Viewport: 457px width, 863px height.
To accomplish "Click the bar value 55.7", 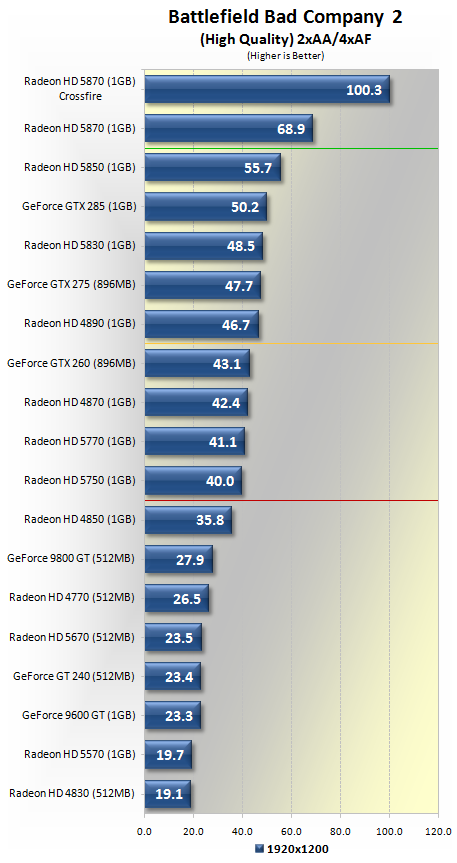I will tap(258, 168).
